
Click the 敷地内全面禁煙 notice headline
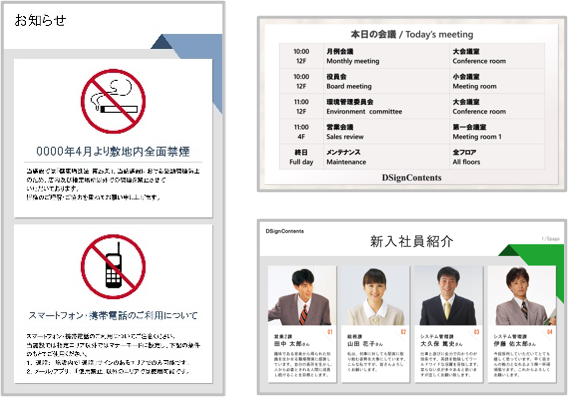pos(113,151)
